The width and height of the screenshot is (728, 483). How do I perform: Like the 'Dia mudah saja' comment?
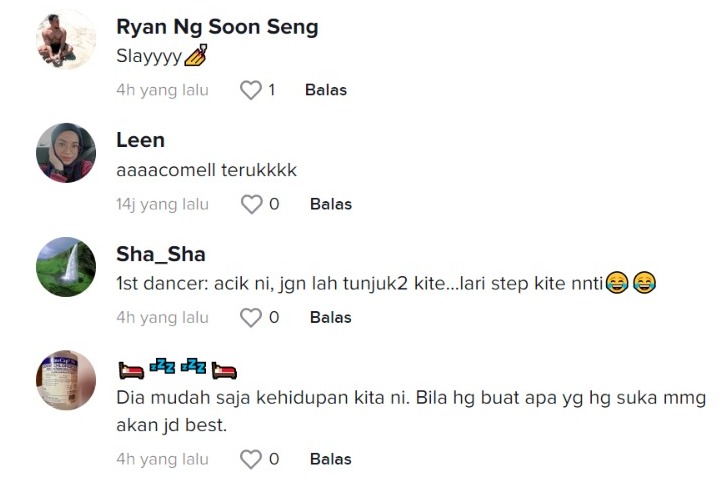pyautogui.click(x=252, y=459)
